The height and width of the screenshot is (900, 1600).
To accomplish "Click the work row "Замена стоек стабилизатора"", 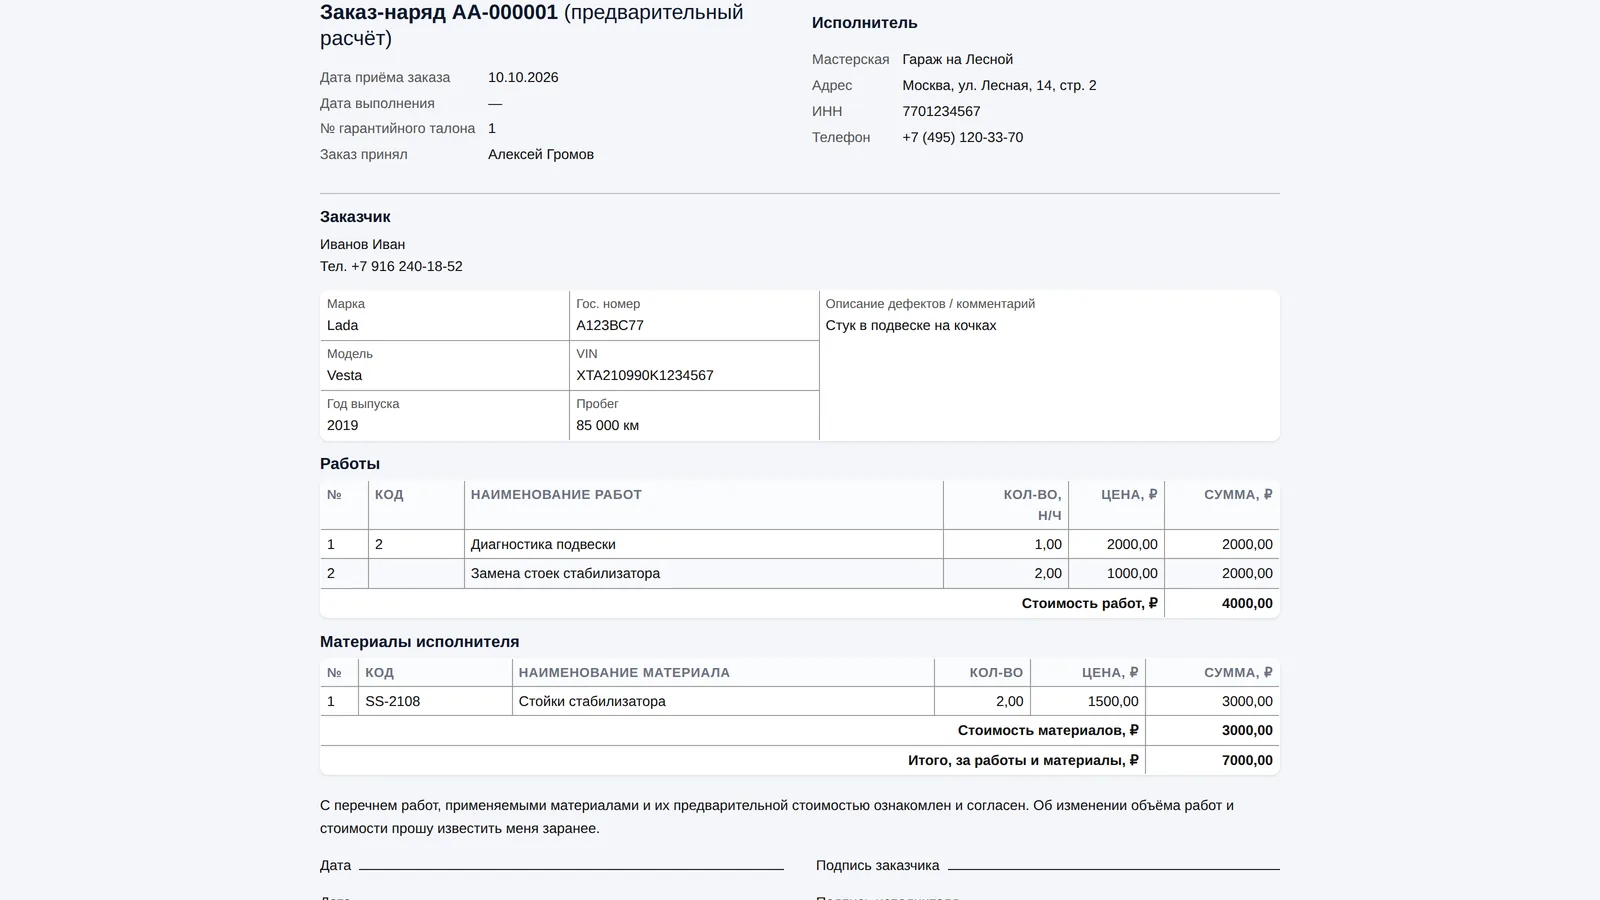I will [x=800, y=573].
